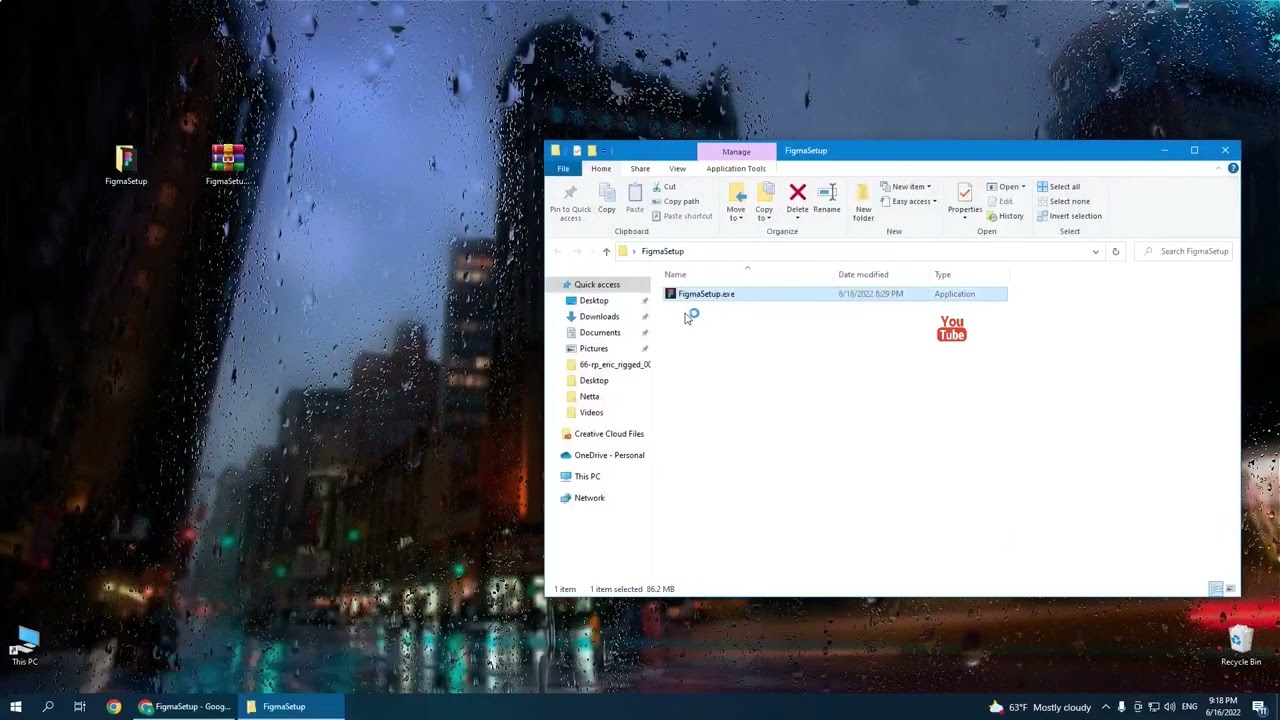The height and width of the screenshot is (720, 1280).
Task: Select Recycle Bin desktop icon
Action: 1241,646
